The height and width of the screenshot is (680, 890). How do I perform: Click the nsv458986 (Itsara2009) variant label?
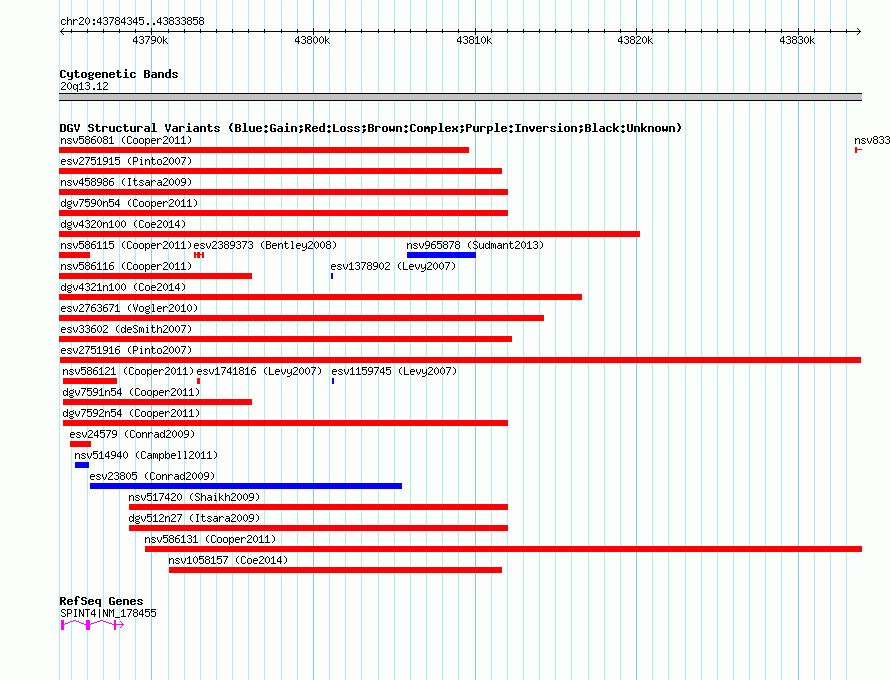click(x=126, y=182)
